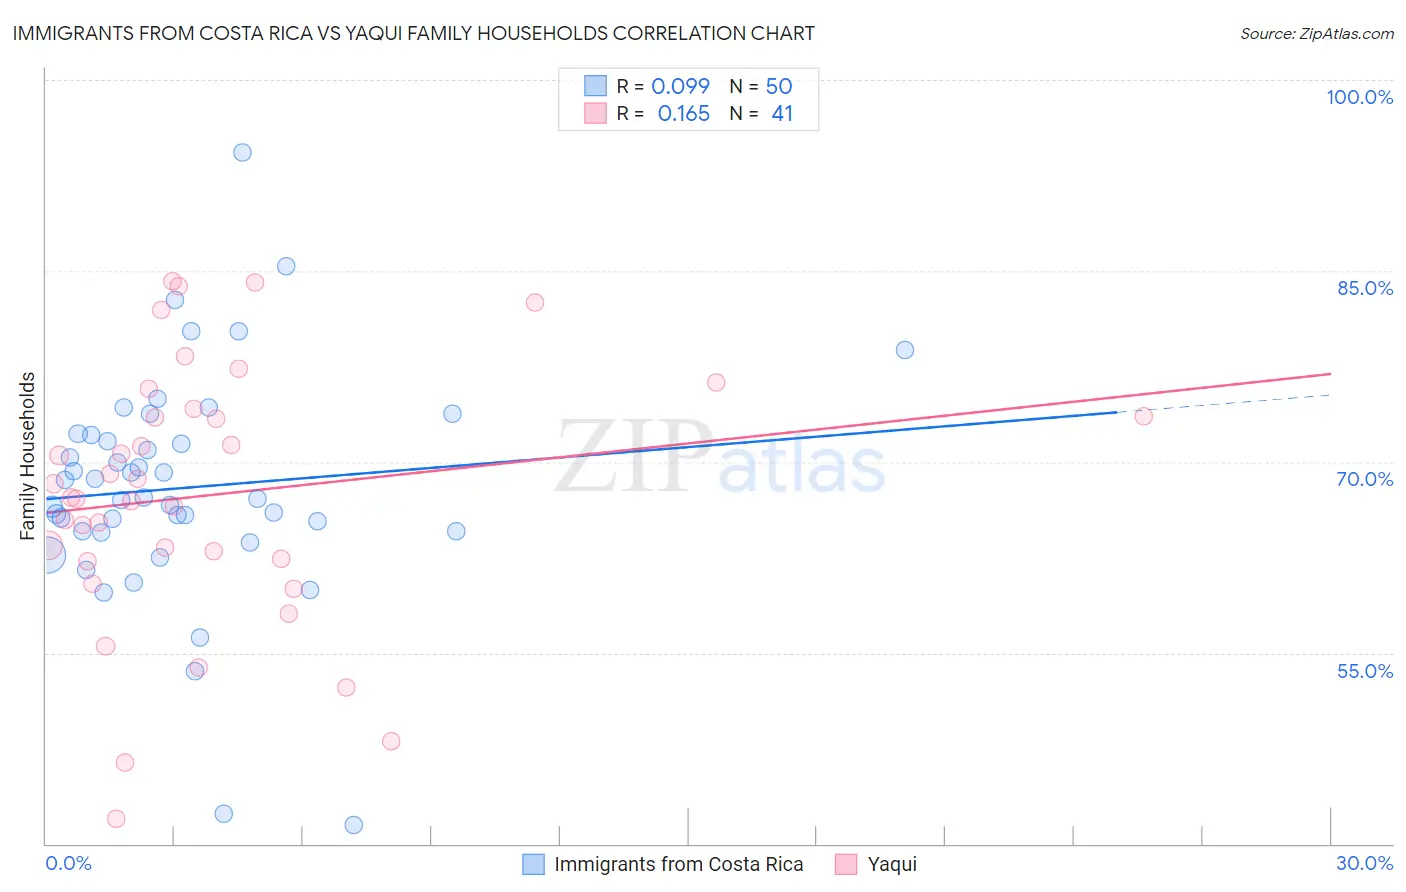The width and height of the screenshot is (1406, 892).
Task: Click the pink Yaqui legend swatch
Action: point(846,864)
